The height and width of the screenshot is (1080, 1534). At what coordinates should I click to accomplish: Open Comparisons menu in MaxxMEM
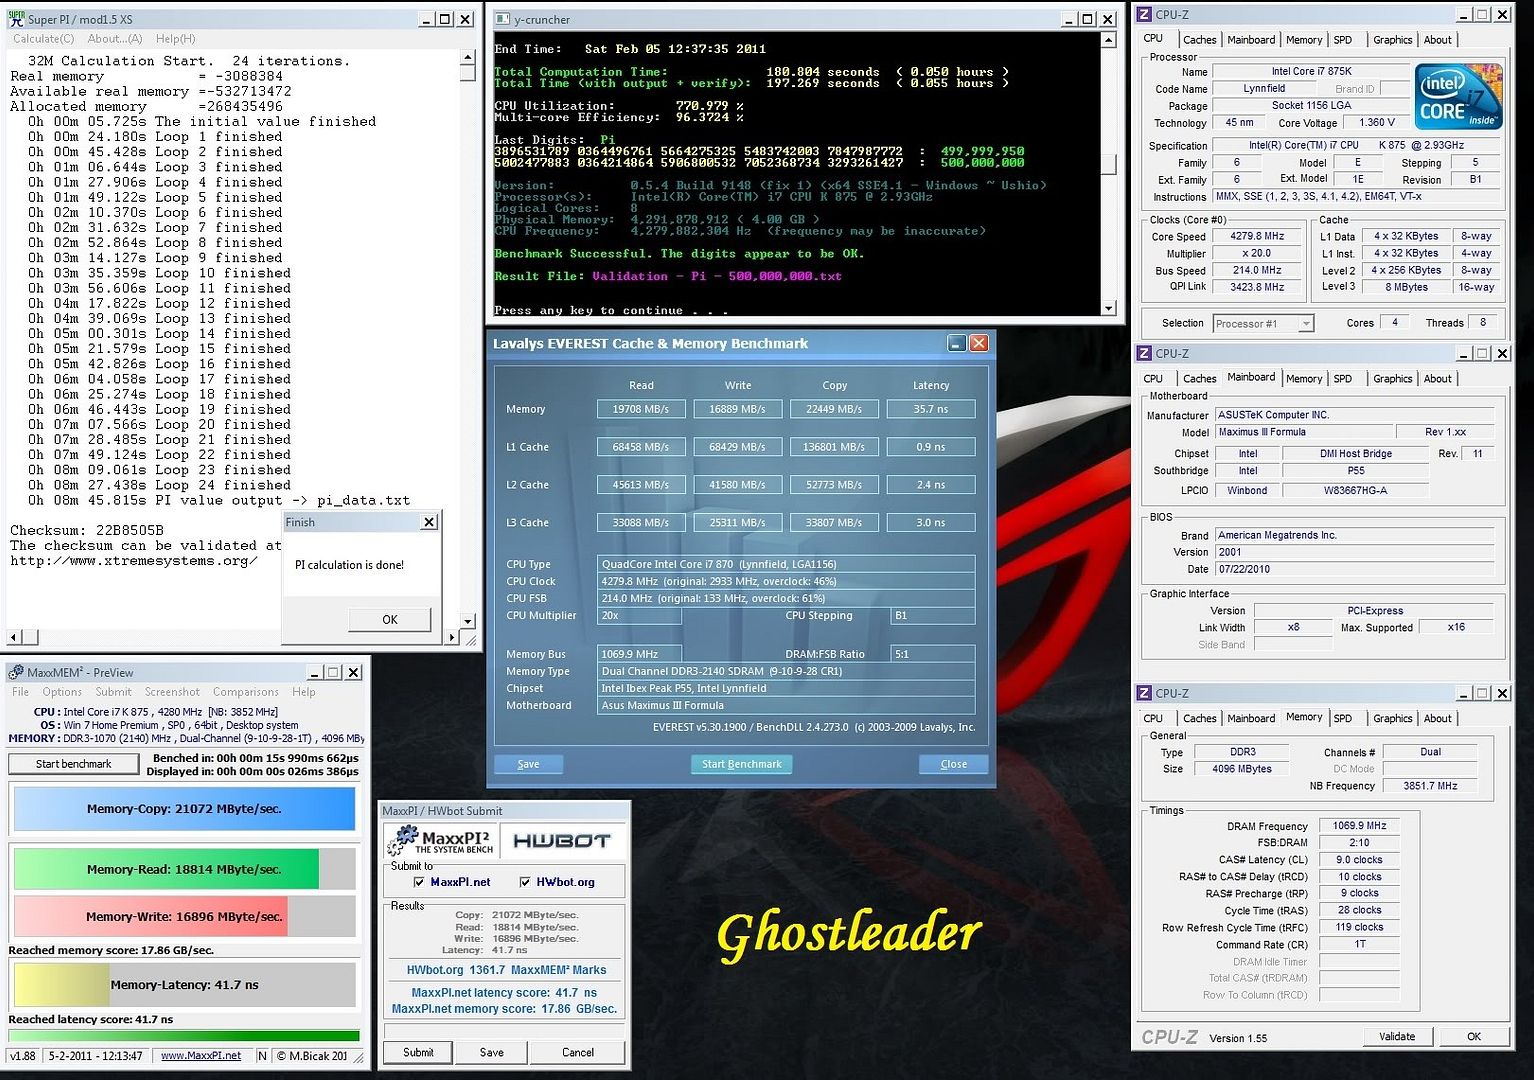(246, 692)
